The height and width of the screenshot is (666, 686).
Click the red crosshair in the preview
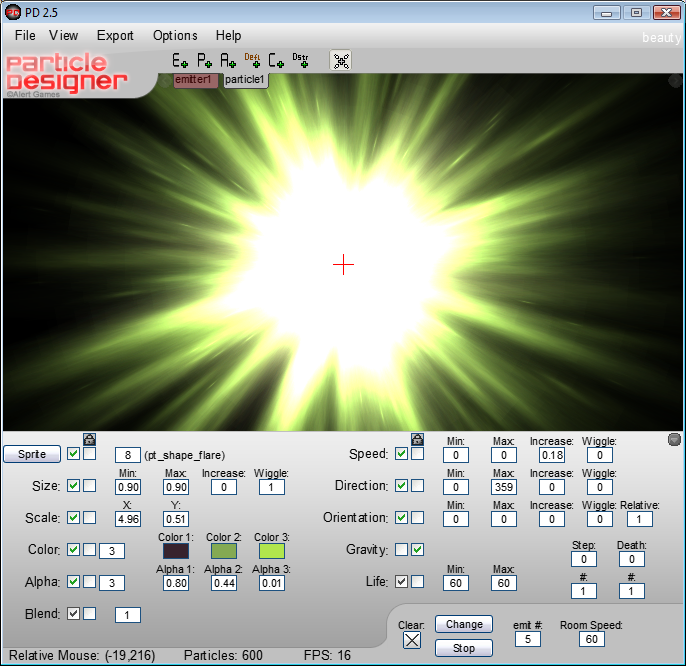click(x=343, y=264)
